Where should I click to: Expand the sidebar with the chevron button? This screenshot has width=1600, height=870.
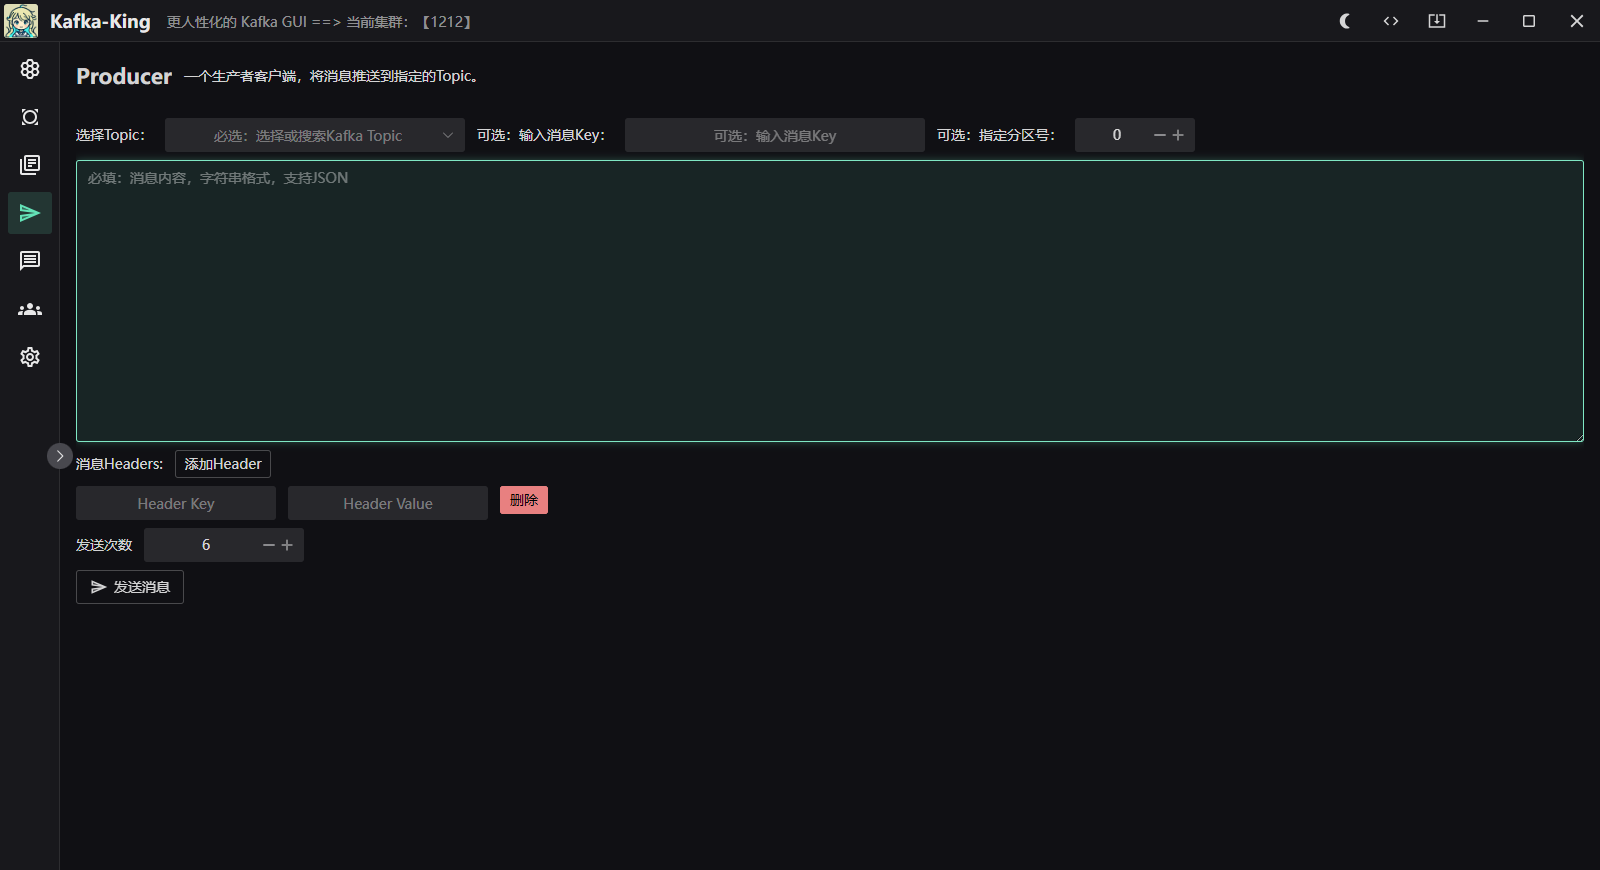click(x=60, y=456)
